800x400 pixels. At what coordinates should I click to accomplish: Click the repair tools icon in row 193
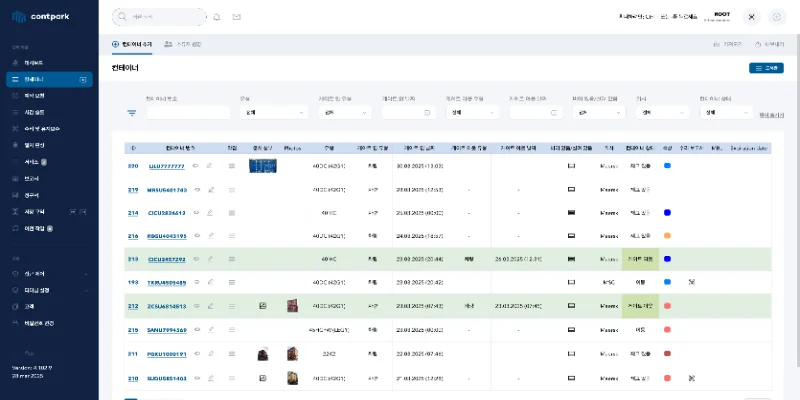click(692, 283)
